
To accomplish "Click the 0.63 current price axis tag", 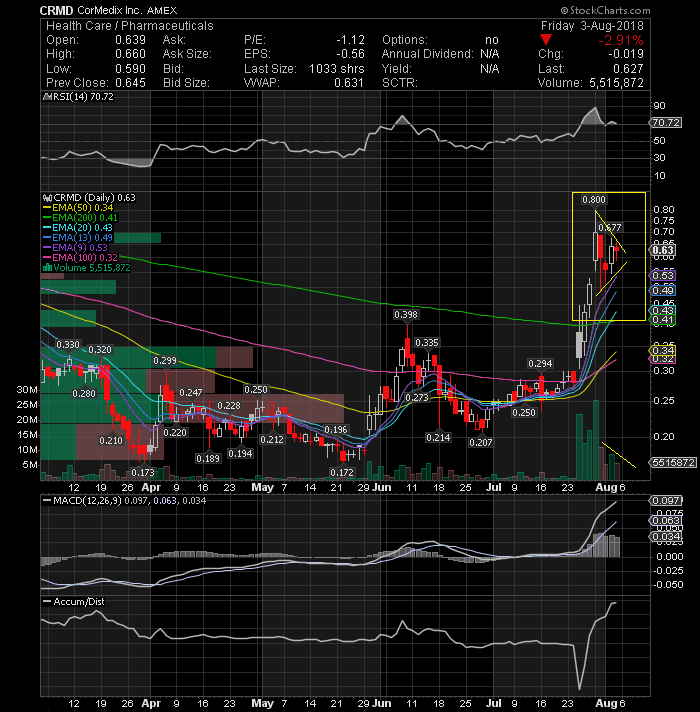I will [x=663, y=250].
